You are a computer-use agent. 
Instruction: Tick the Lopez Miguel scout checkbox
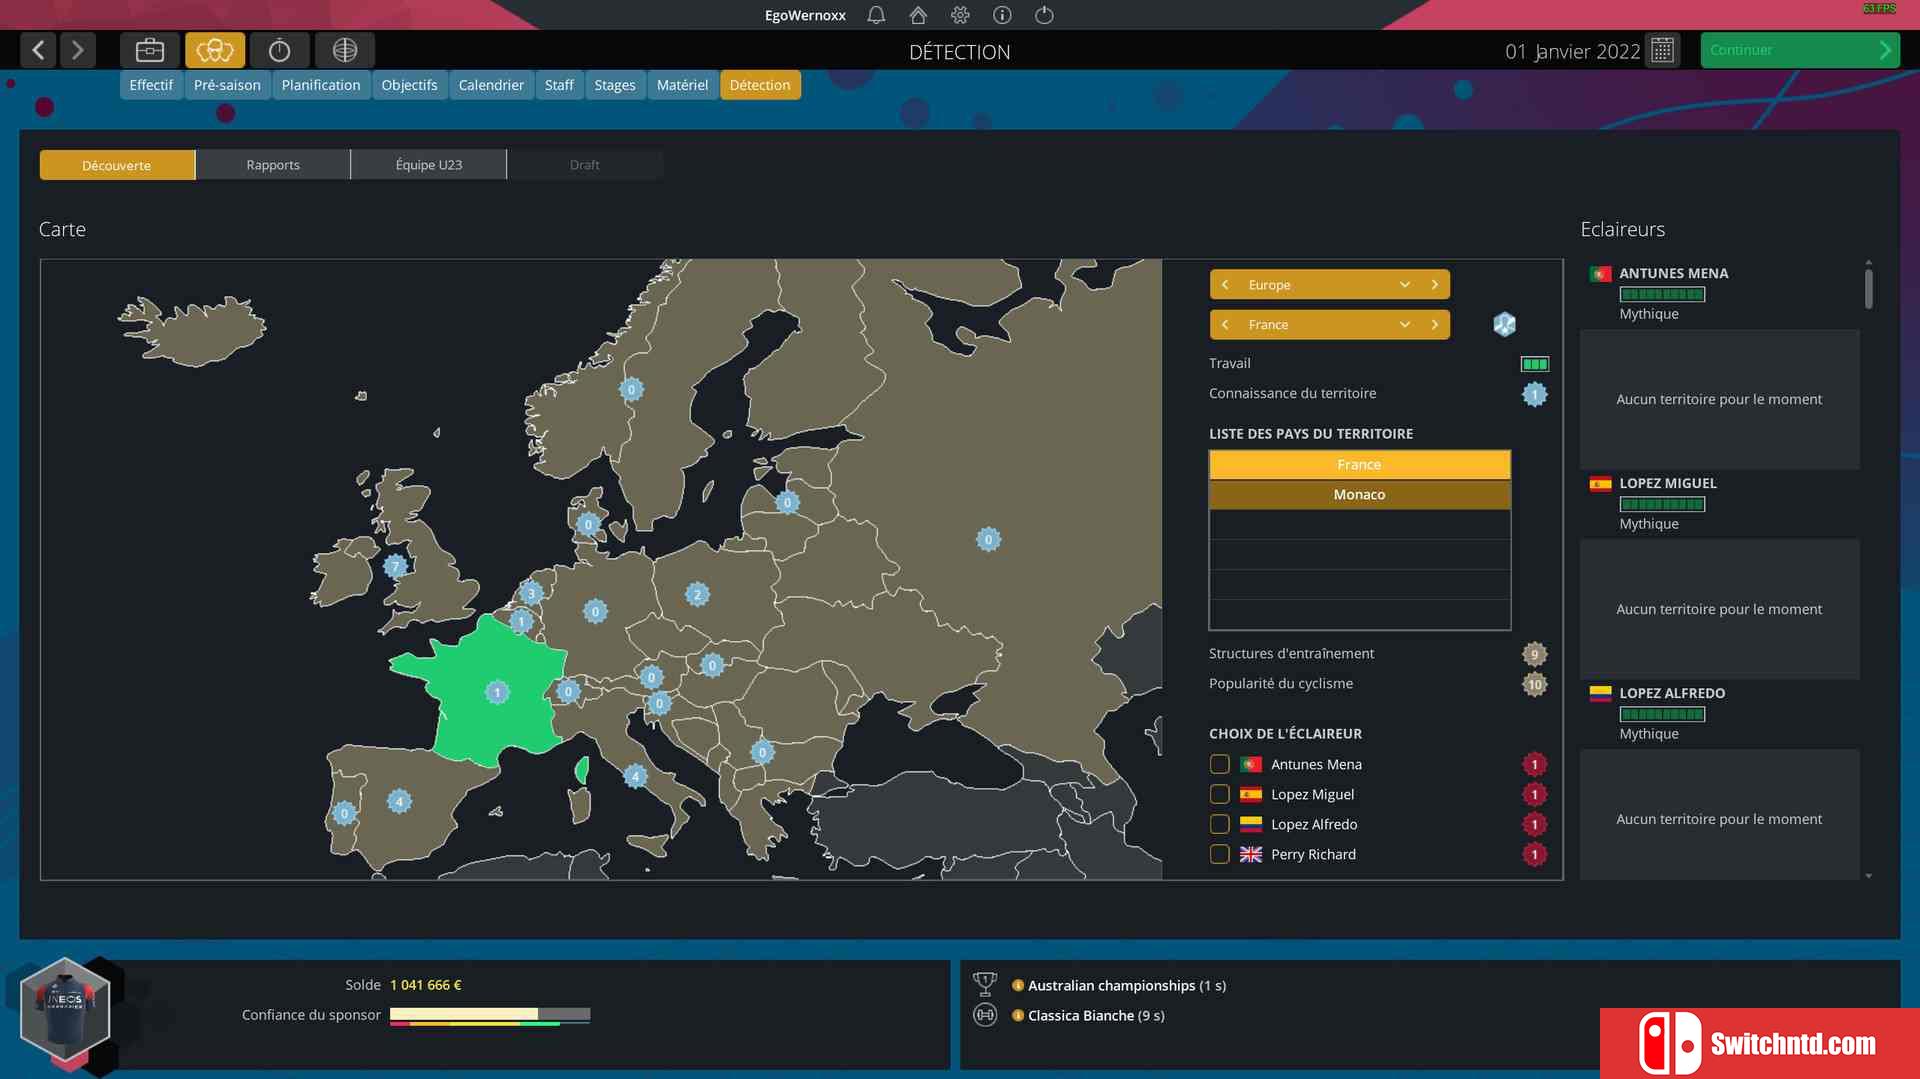click(x=1219, y=794)
